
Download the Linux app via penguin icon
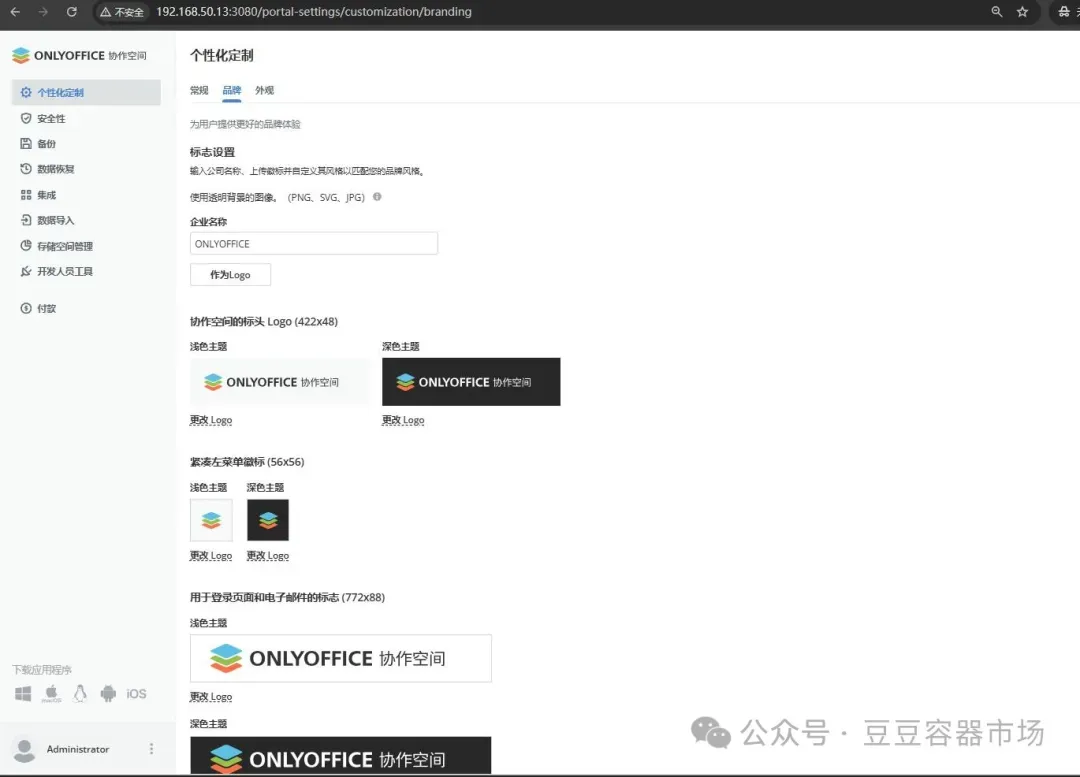(x=80, y=694)
